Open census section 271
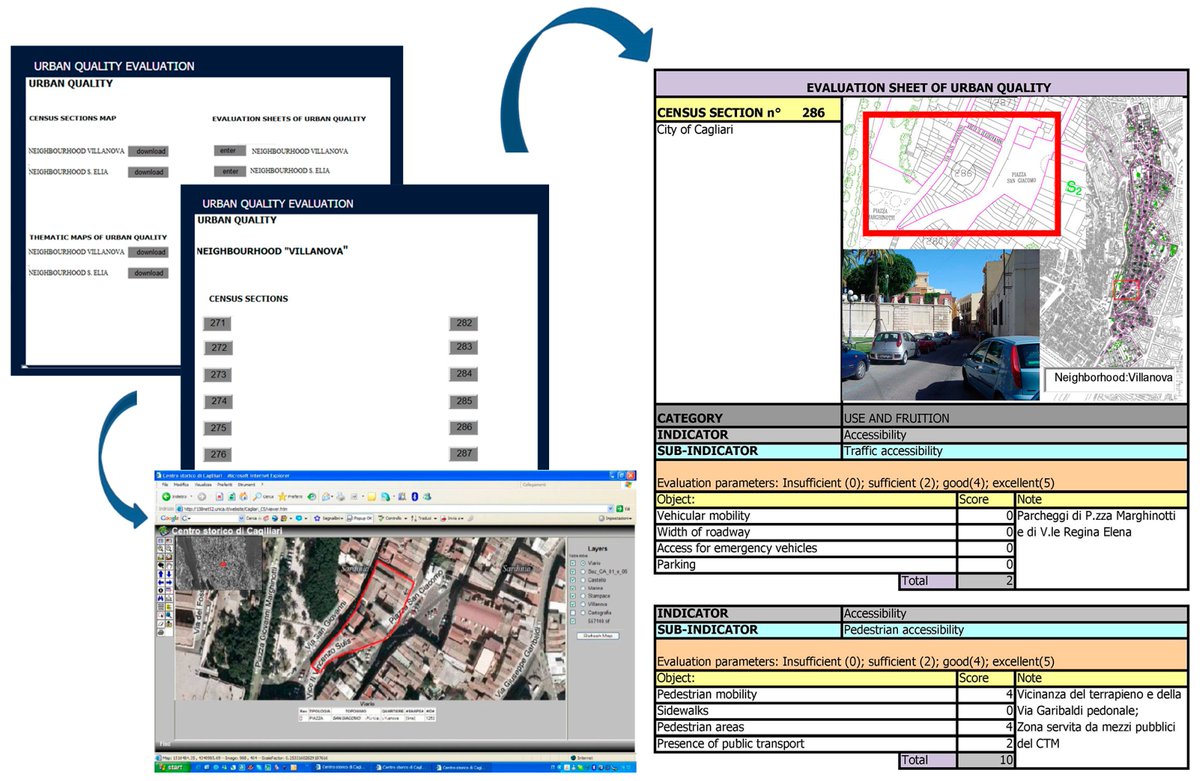The width and height of the screenshot is (1200, 781). (218, 323)
